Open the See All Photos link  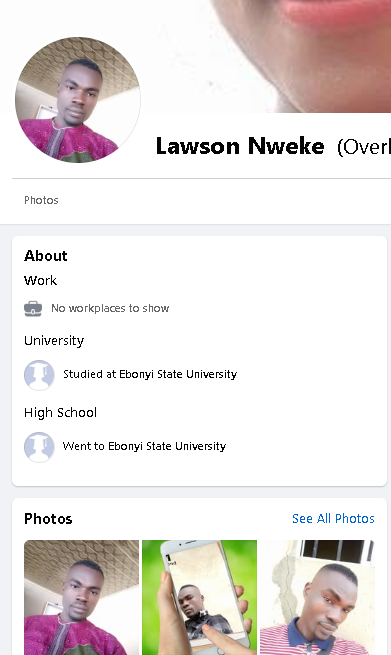coord(333,518)
